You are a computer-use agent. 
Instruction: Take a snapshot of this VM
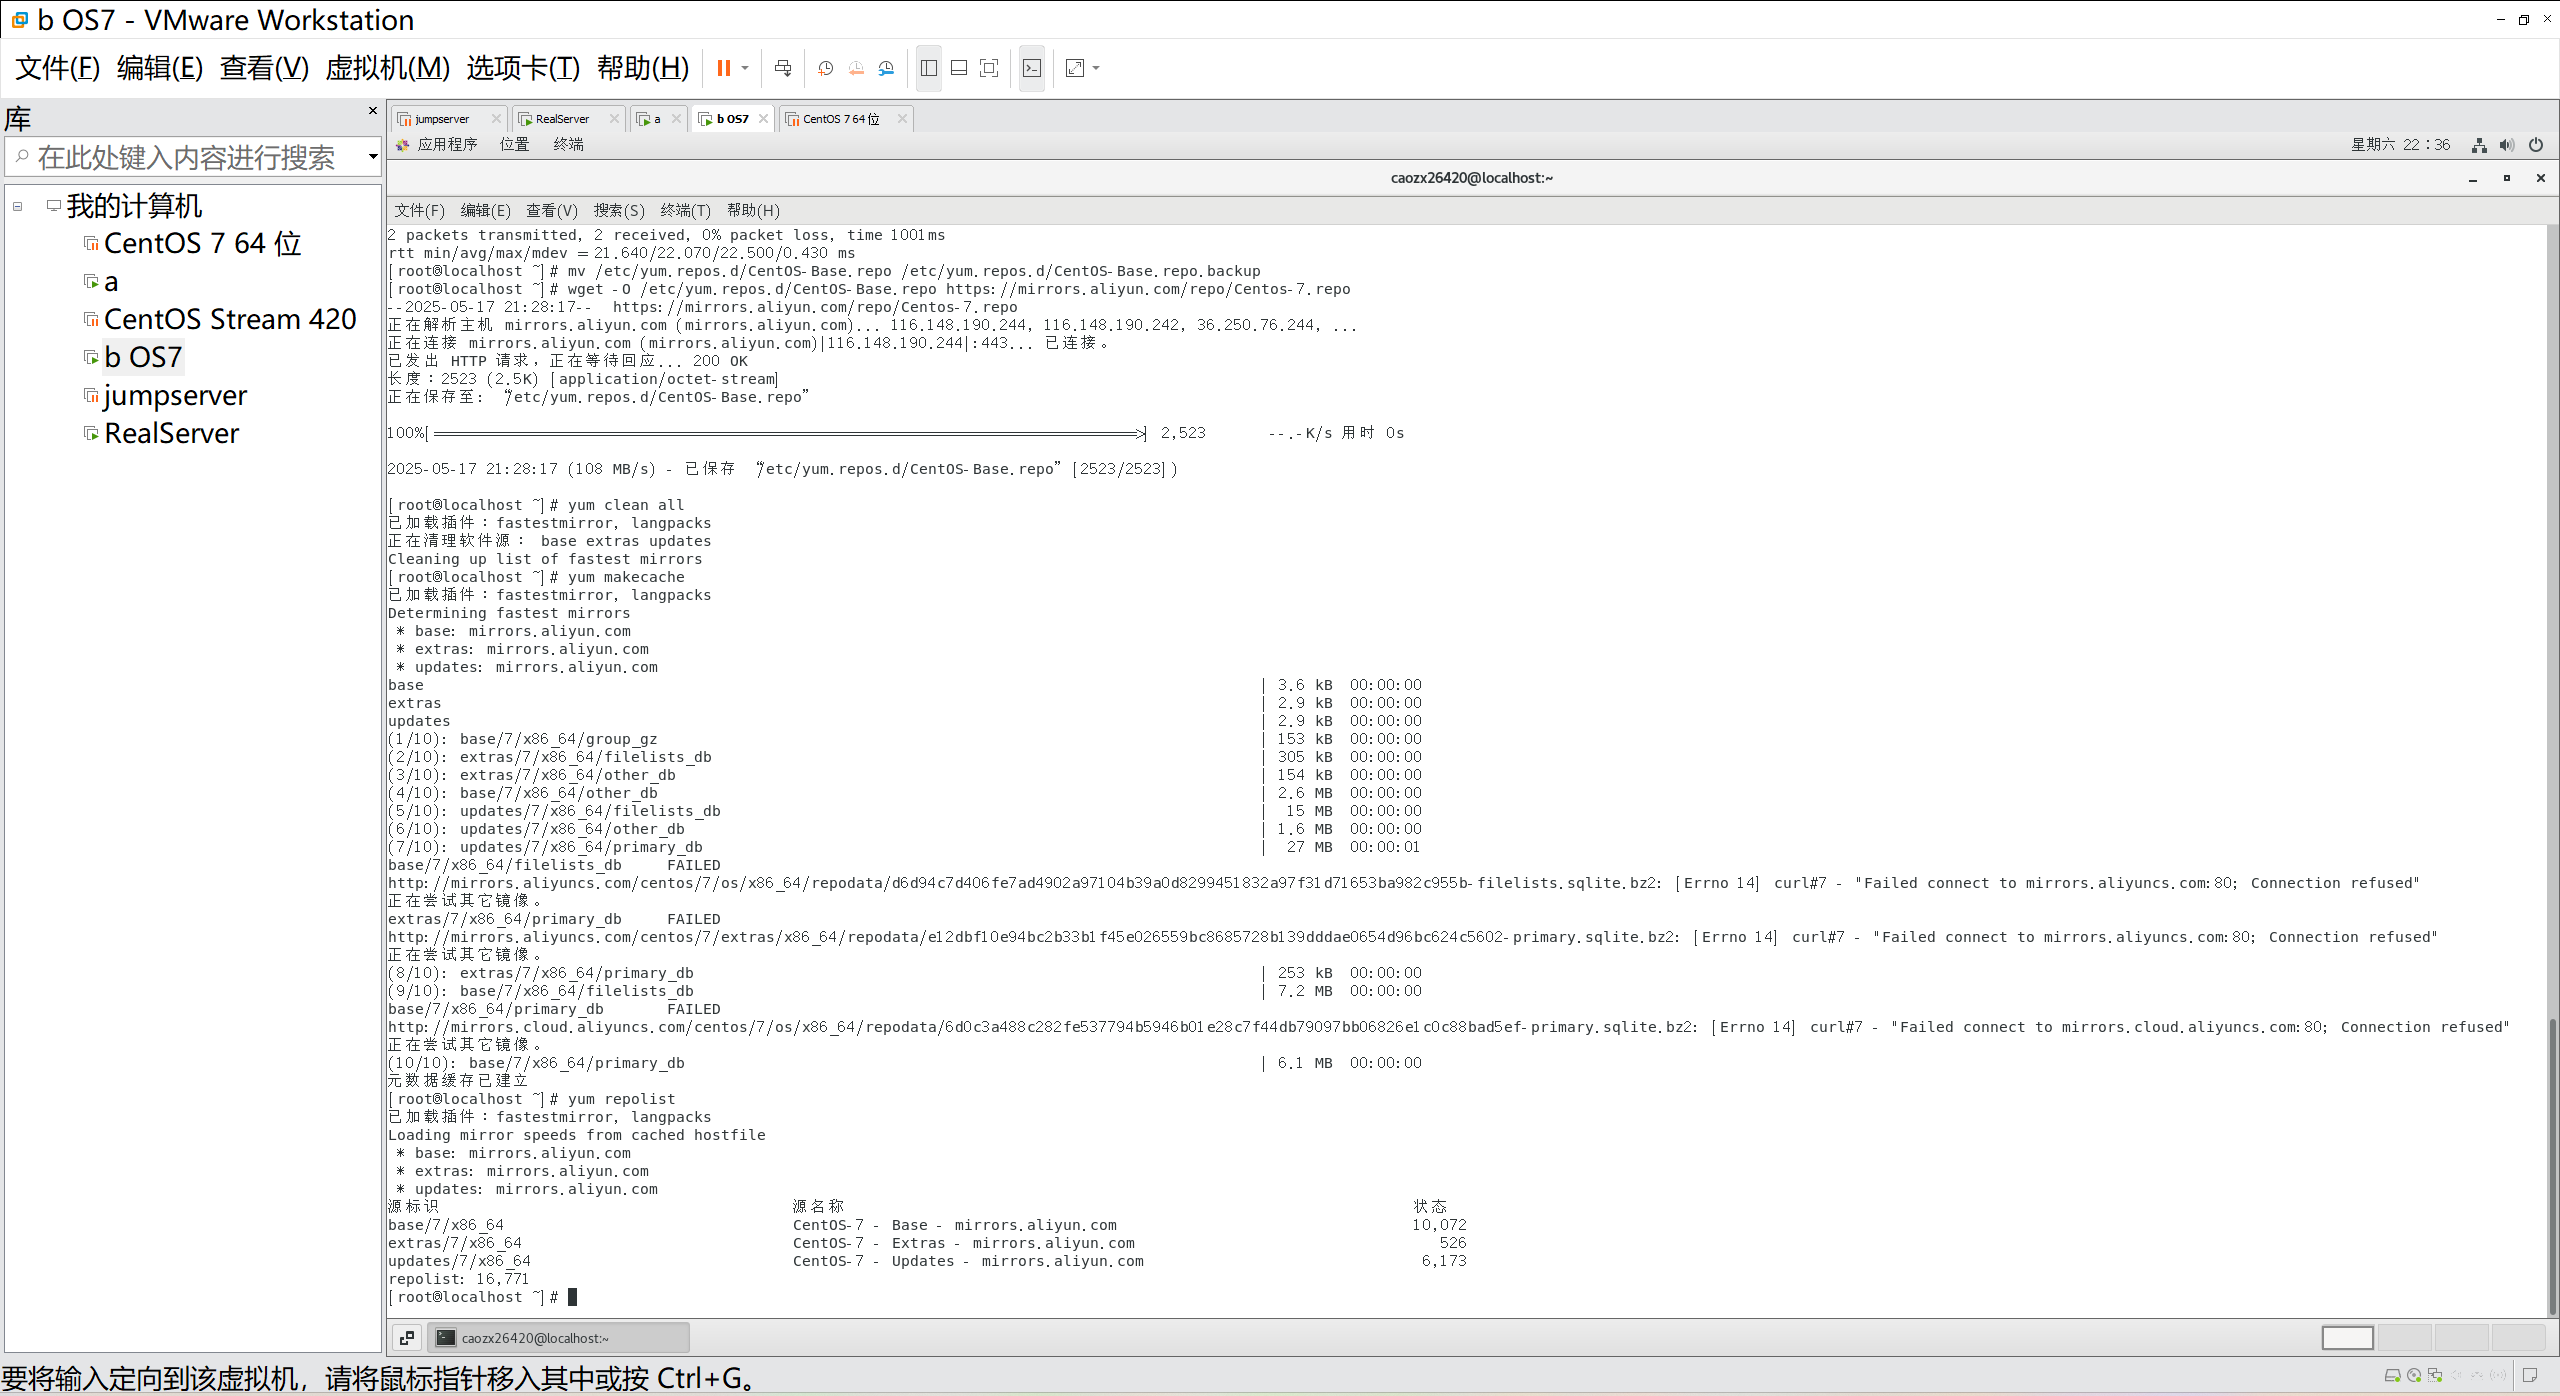[825, 68]
